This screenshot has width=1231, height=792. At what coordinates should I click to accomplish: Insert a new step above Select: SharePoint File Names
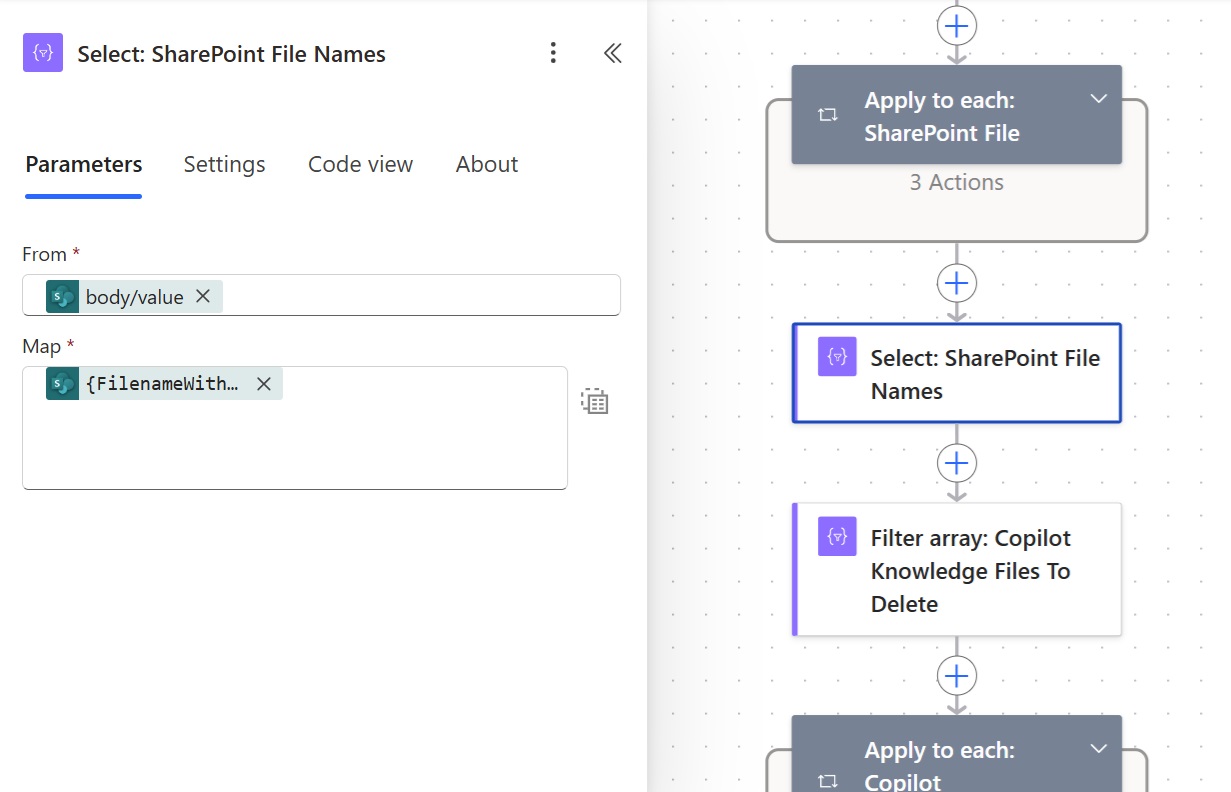(x=956, y=283)
